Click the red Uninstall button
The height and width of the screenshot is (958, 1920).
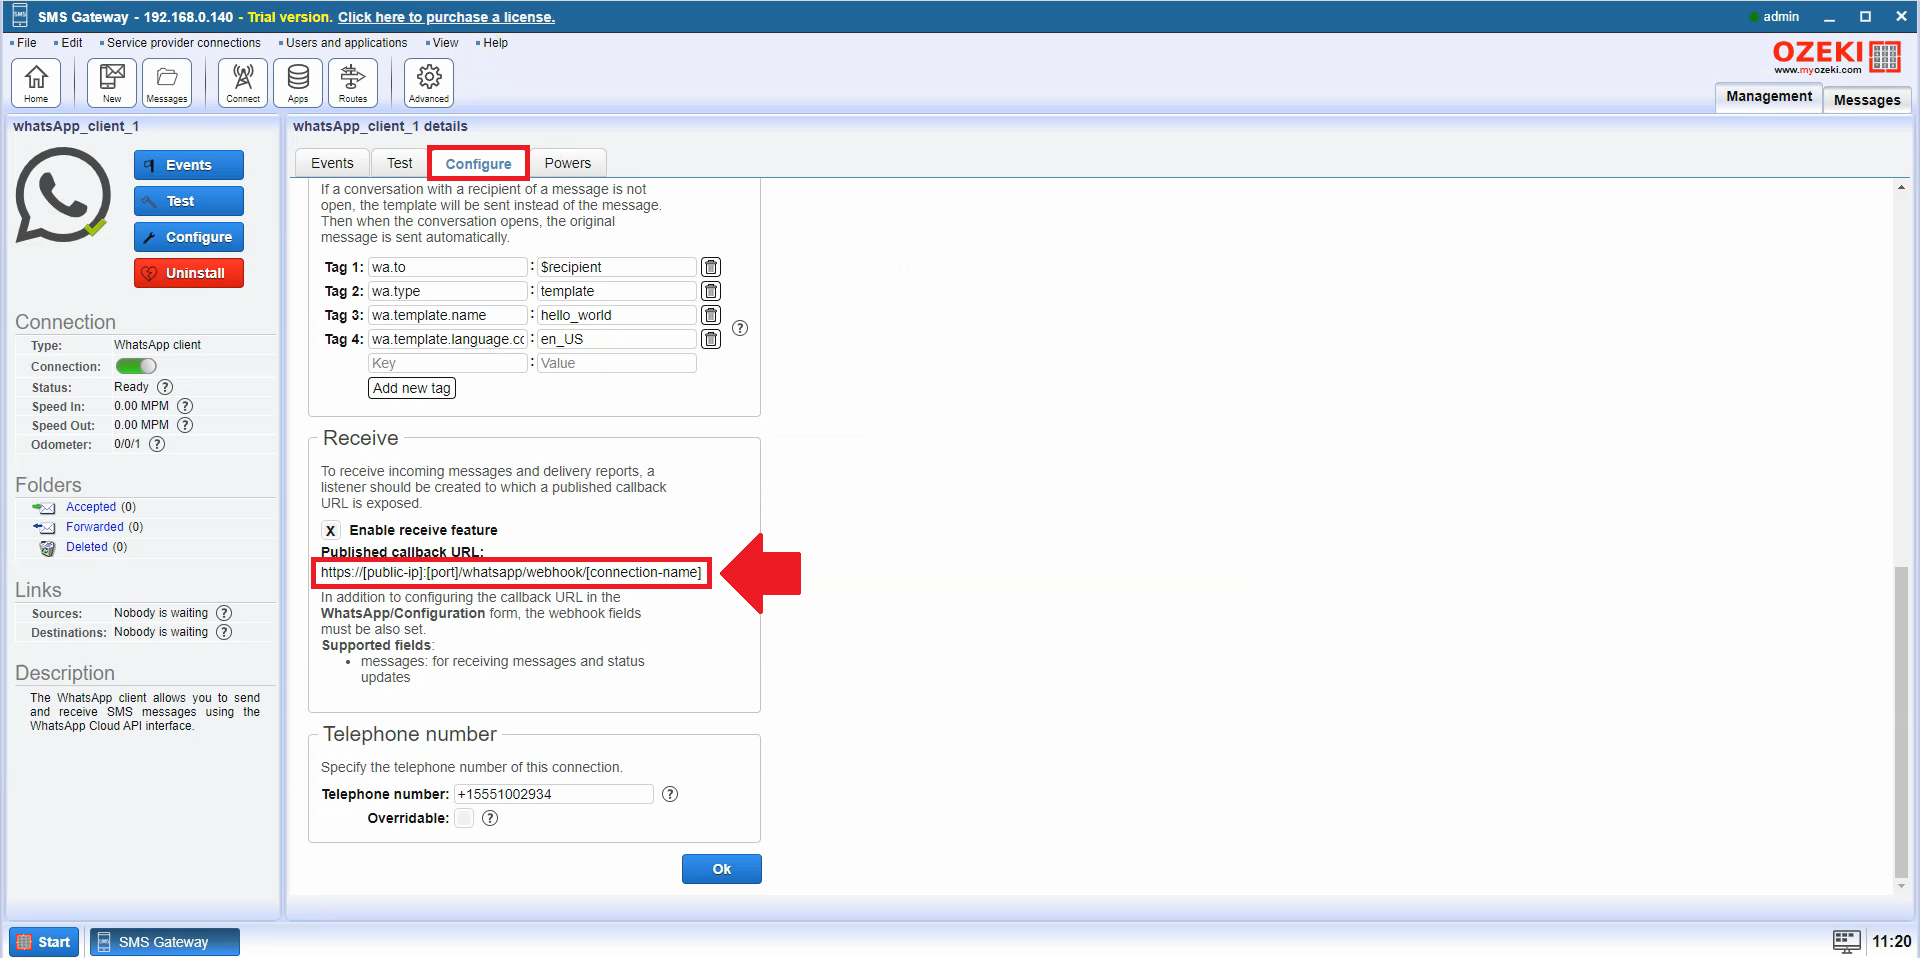click(x=189, y=273)
